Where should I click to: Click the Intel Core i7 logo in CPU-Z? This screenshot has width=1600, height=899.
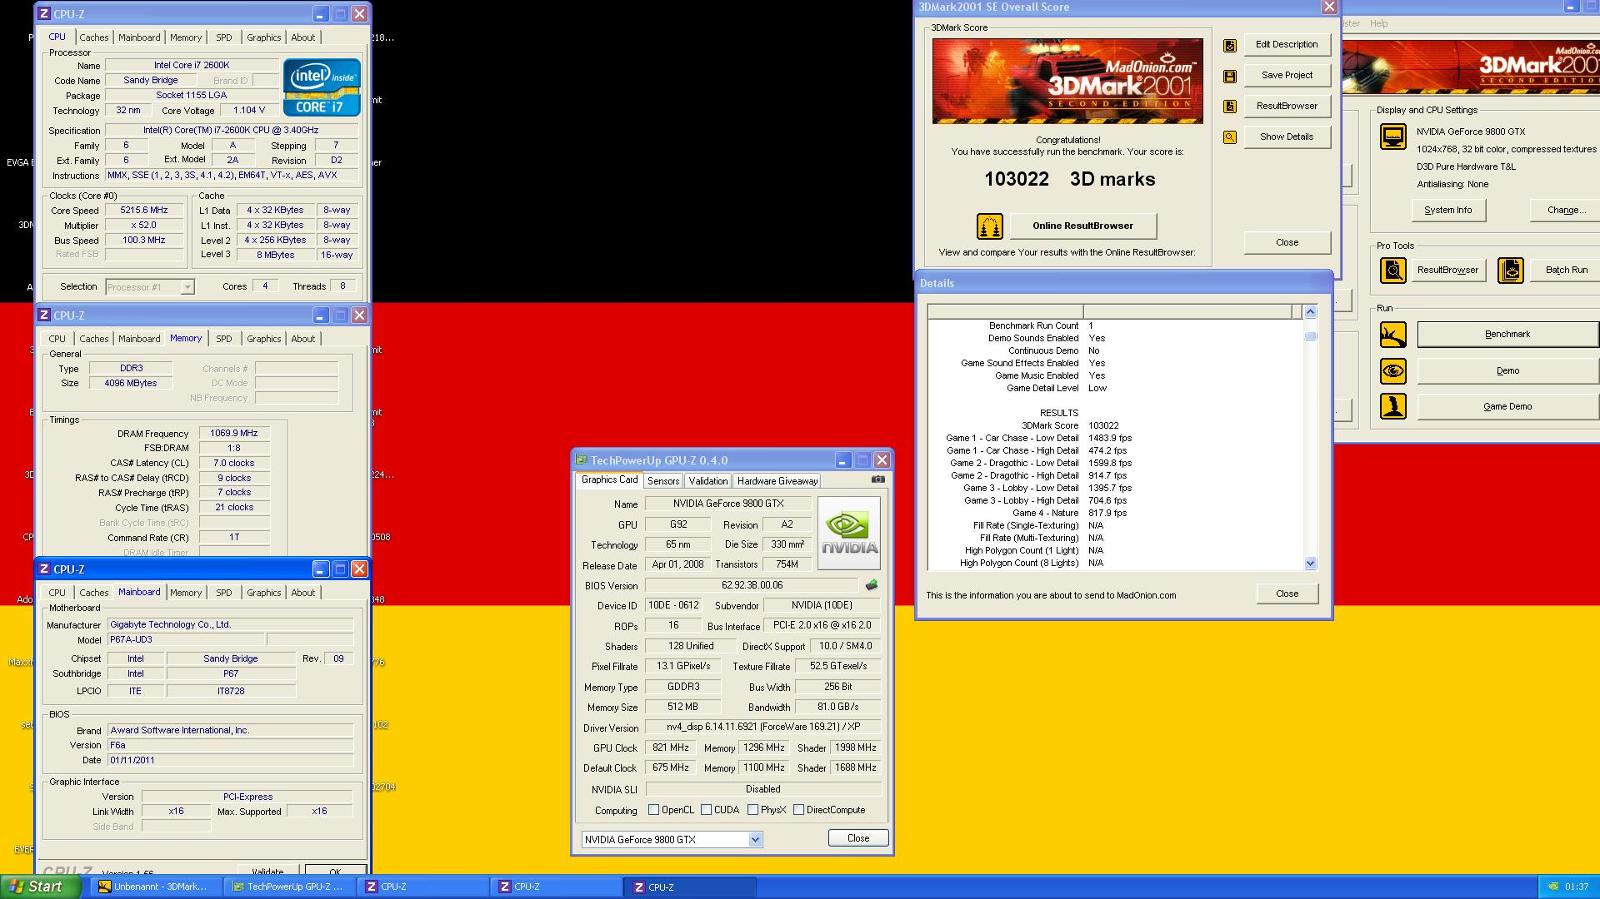[322, 88]
